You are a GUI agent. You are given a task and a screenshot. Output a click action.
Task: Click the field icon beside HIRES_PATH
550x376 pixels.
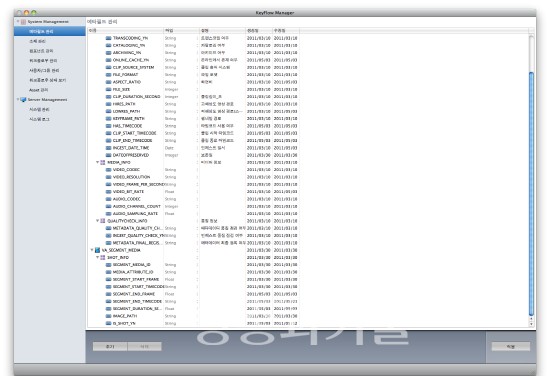(109, 104)
